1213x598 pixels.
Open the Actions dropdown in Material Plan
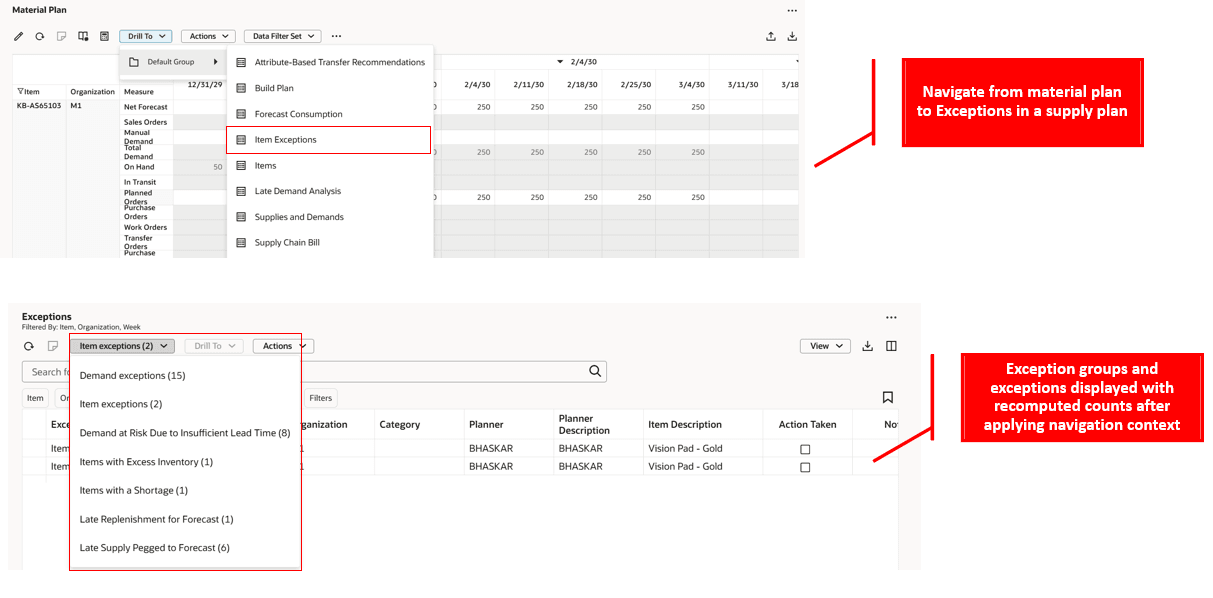pyautogui.click(x=208, y=36)
